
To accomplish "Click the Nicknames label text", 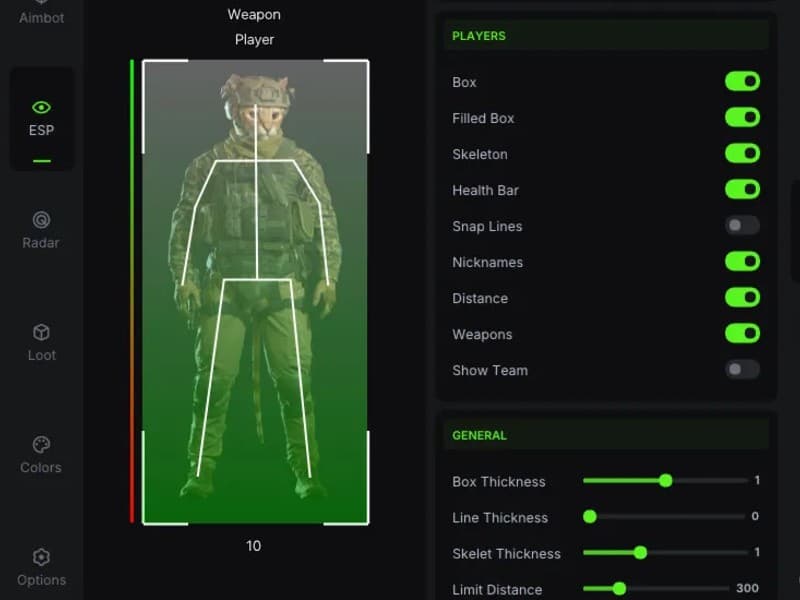I will coord(487,262).
